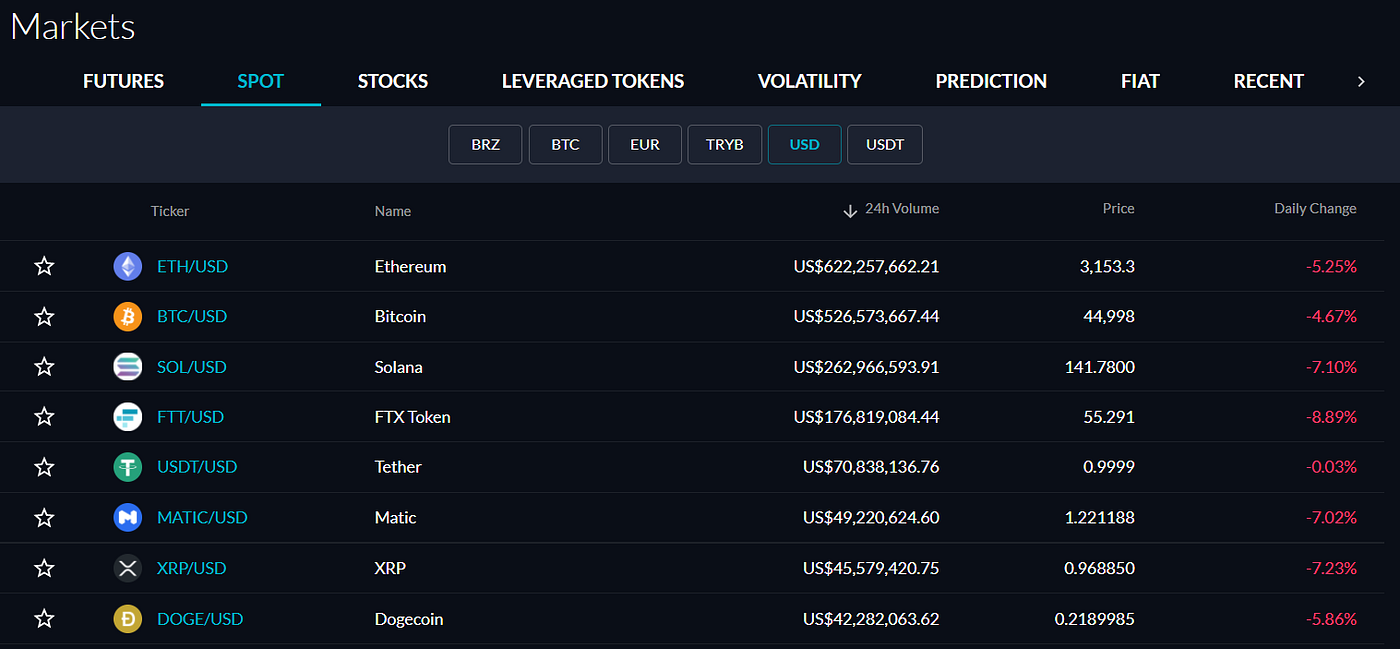Sort by the Daily Change column header

click(1315, 209)
